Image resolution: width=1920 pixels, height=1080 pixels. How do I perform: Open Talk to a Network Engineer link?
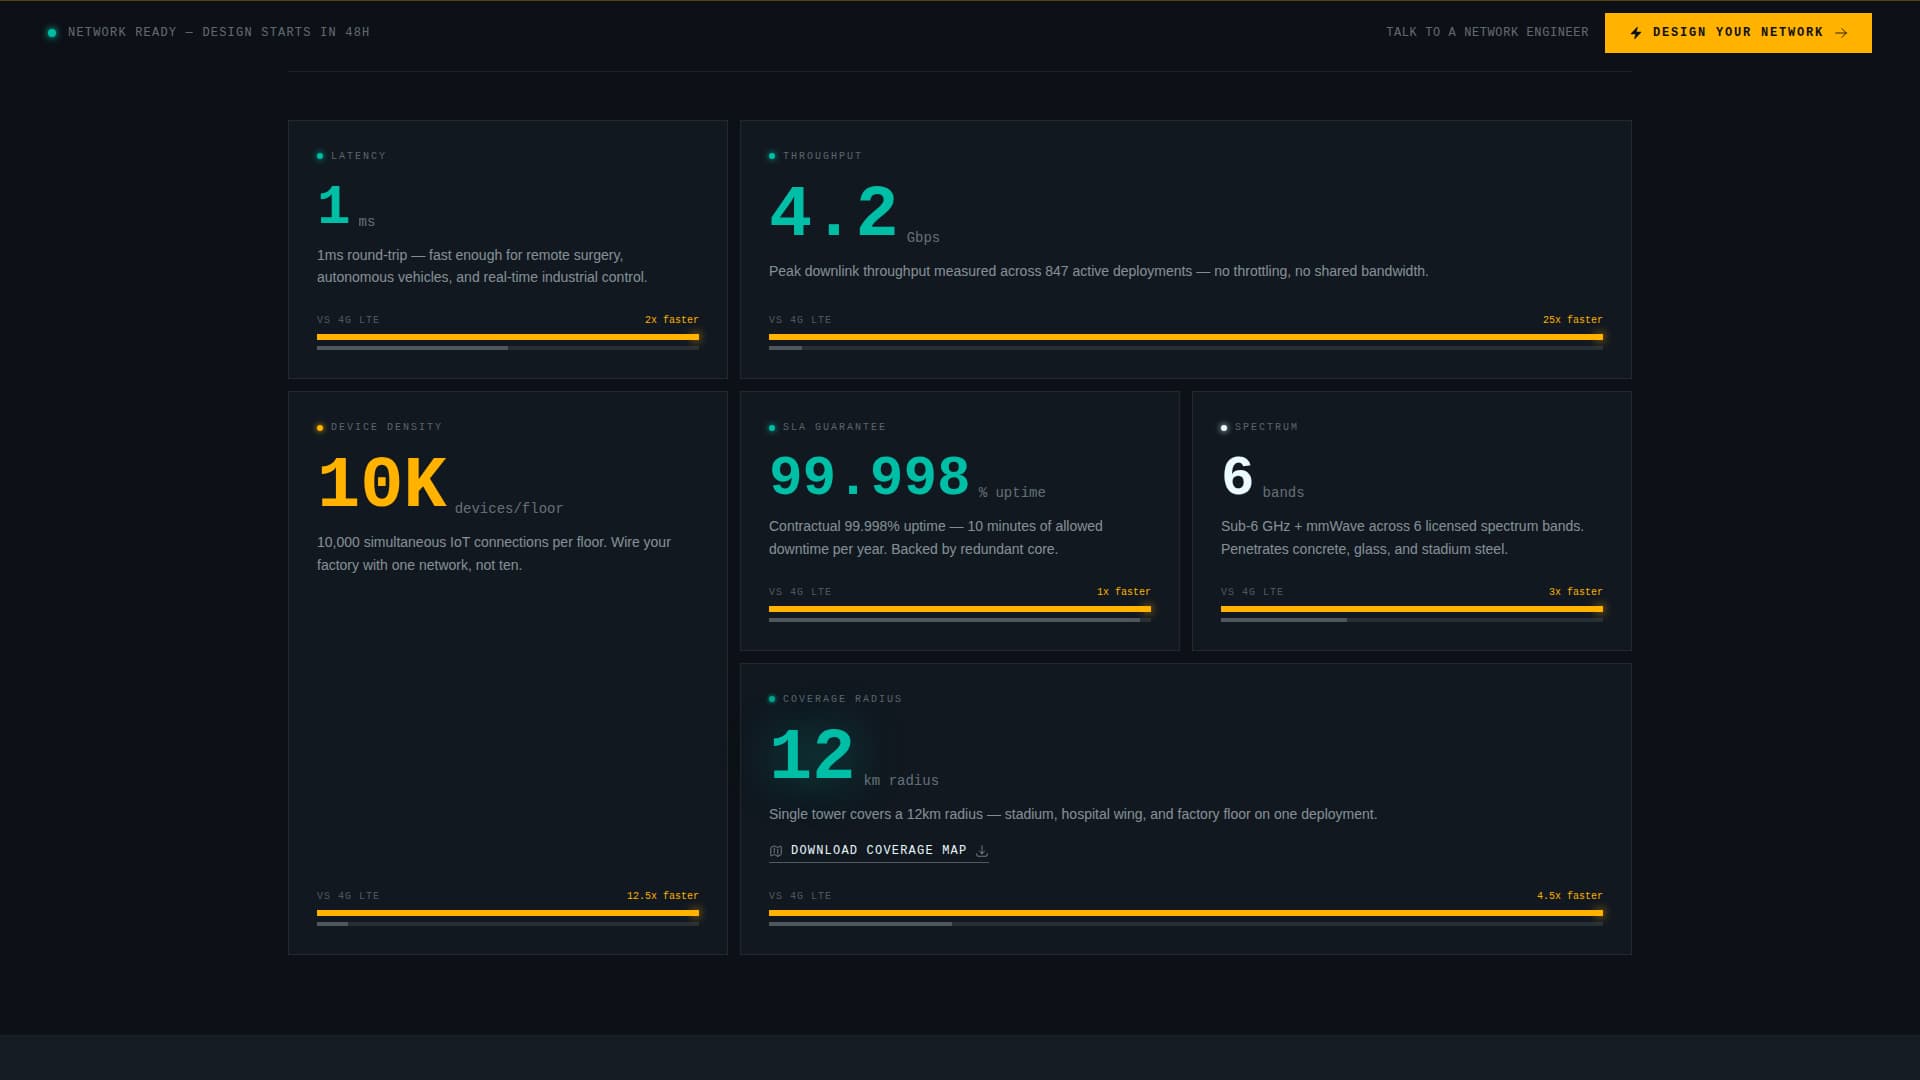[x=1487, y=33]
